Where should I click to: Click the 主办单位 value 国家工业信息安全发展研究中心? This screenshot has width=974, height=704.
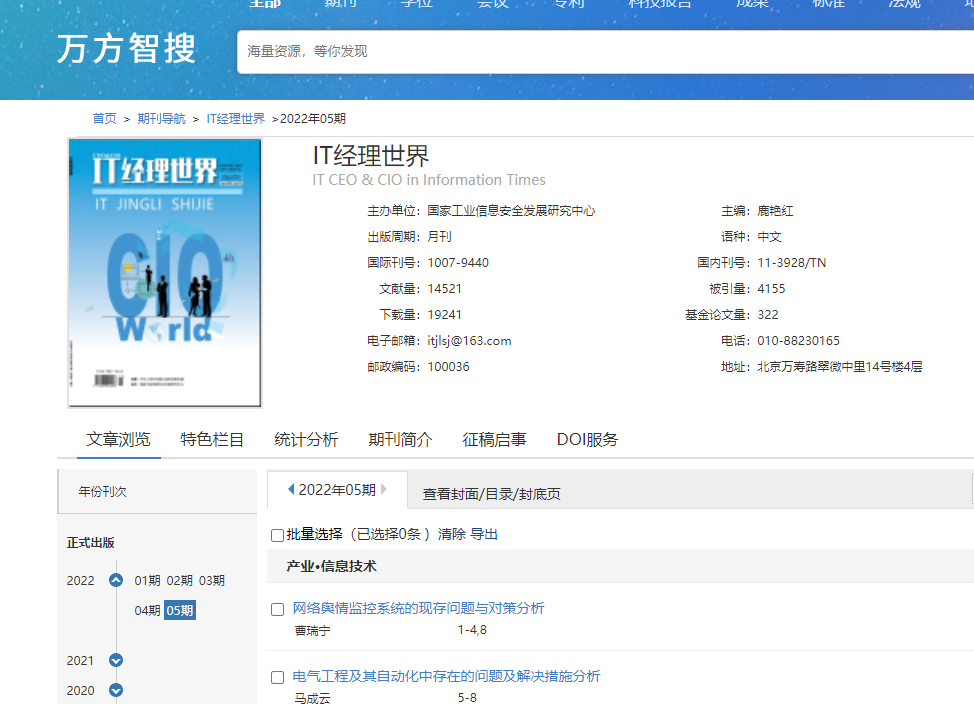click(x=511, y=211)
